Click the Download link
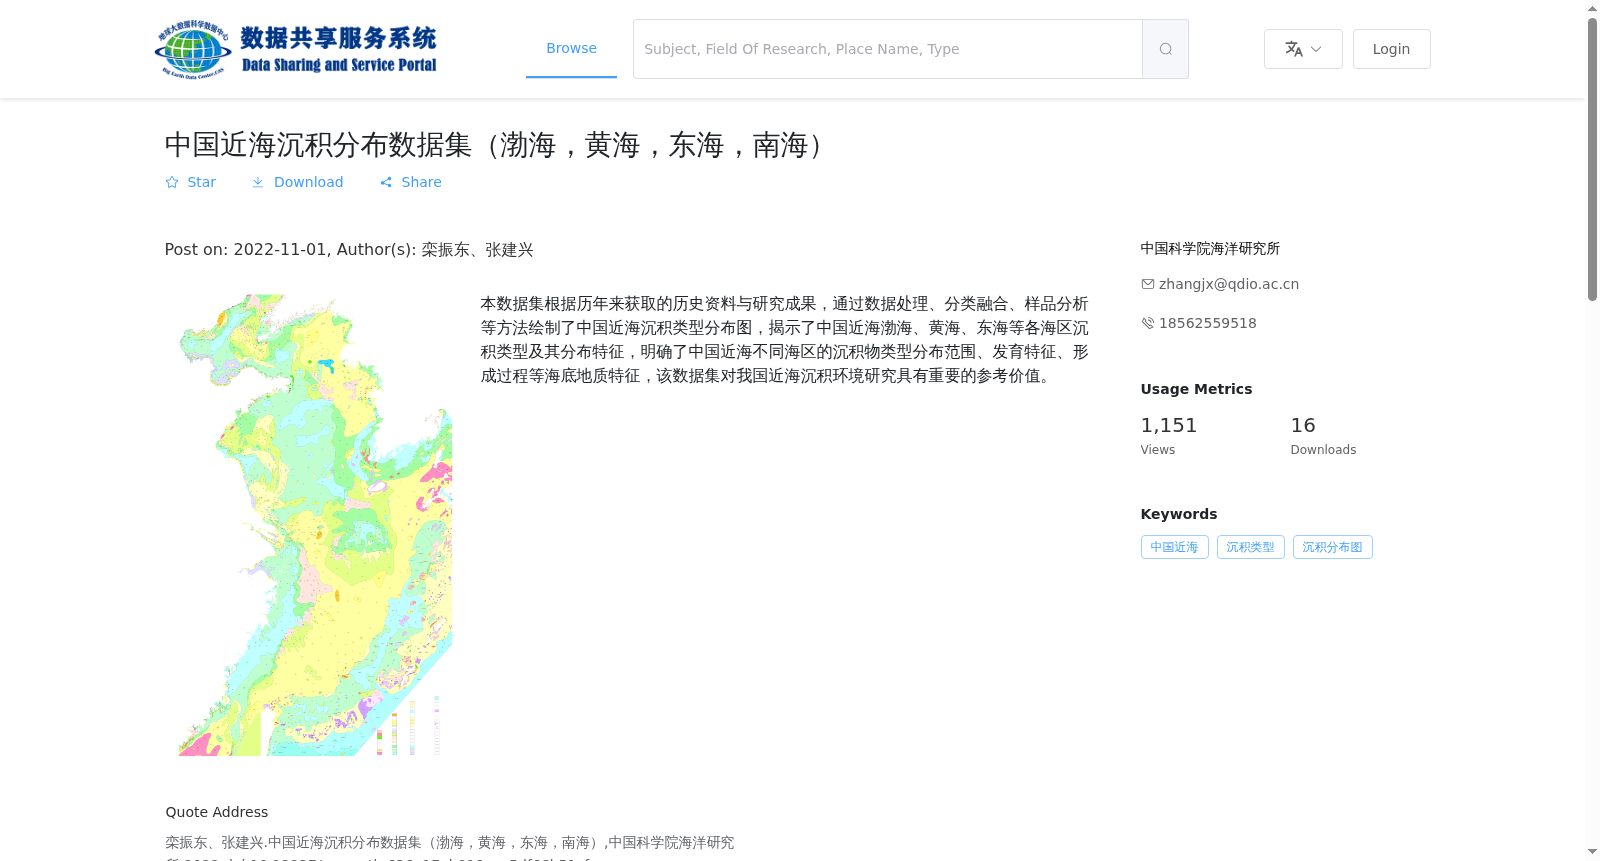1600x861 pixels. [x=297, y=182]
